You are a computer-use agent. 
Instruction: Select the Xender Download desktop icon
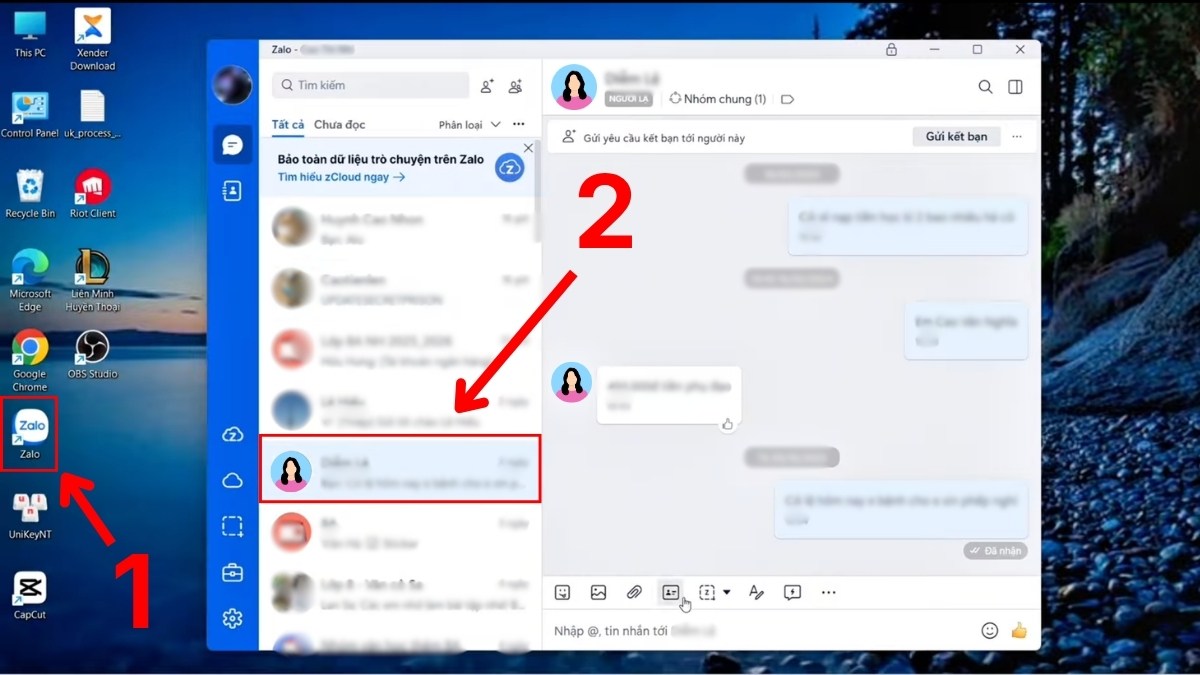click(x=92, y=40)
